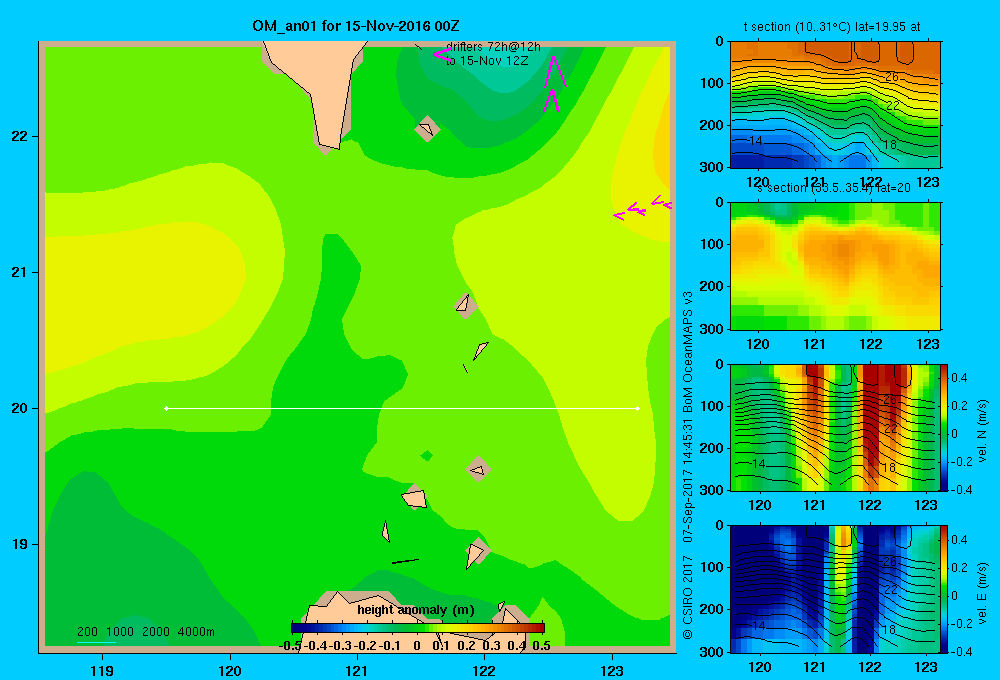Click latitude tick 20 on the main map

(x=20, y=408)
